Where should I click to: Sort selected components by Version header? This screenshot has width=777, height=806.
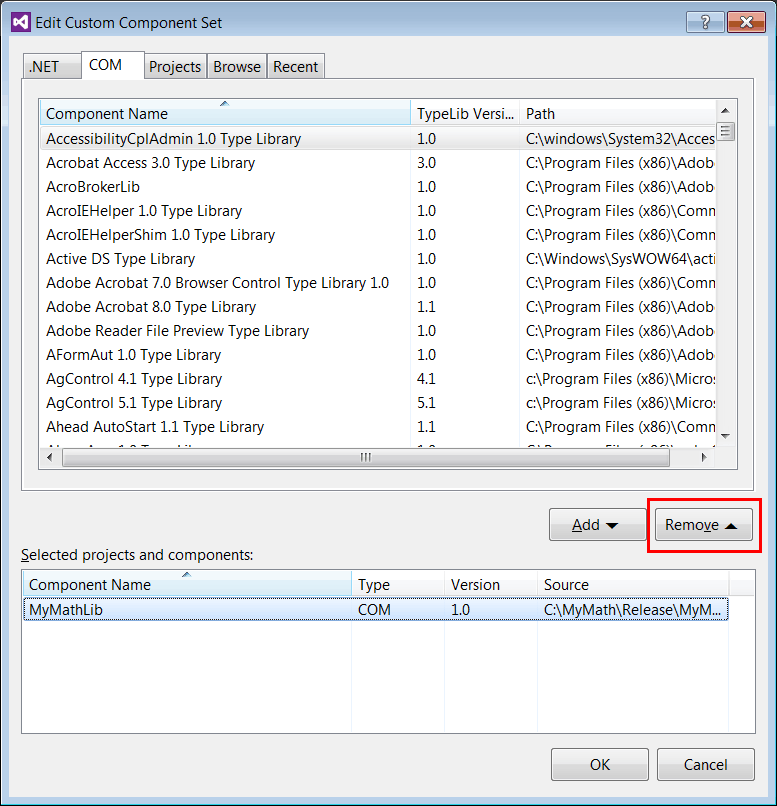491,584
